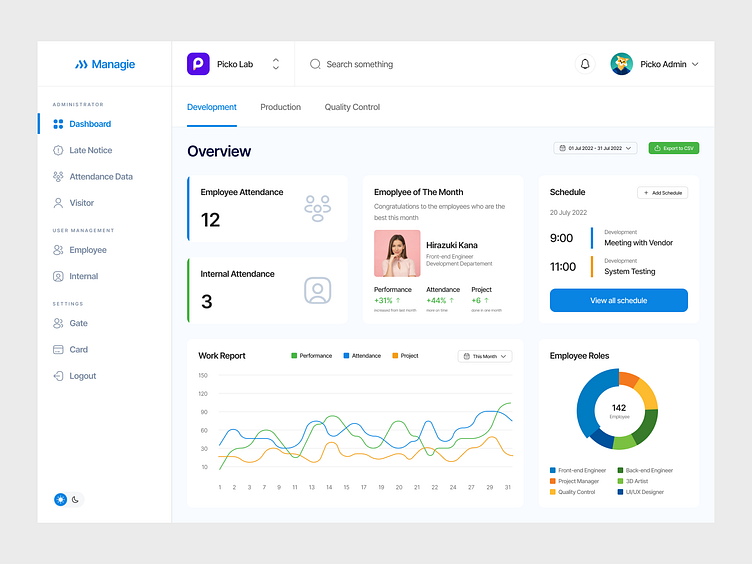Open Late Notice menu item
The width and height of the screenshot is (752, 564).
tap(91, 150)
